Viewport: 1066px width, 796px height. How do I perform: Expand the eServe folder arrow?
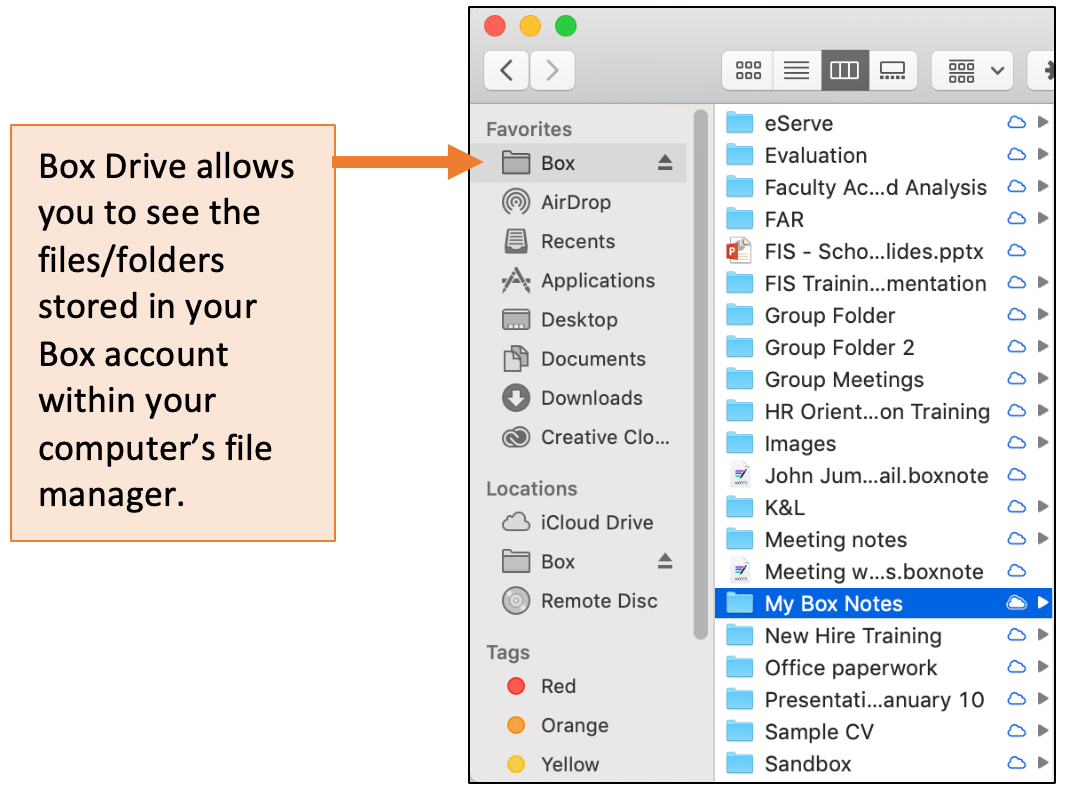click(1042, 122)
